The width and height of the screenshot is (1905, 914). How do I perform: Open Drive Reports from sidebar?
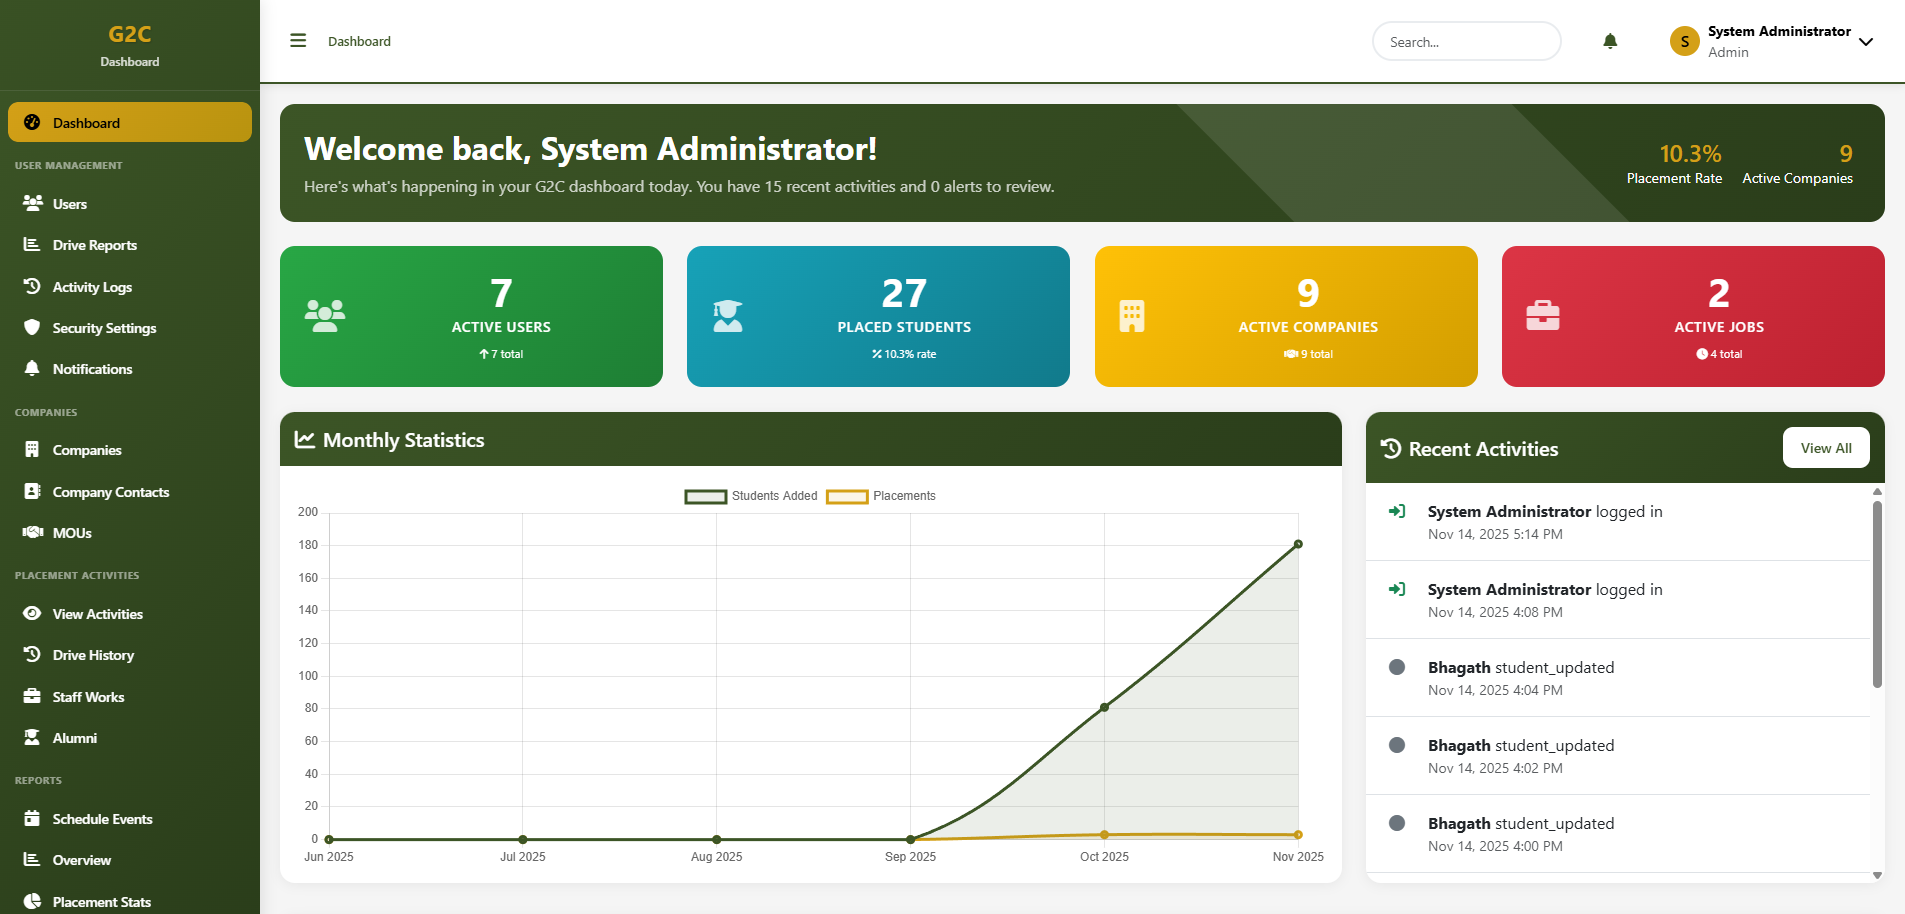(94, 245)
